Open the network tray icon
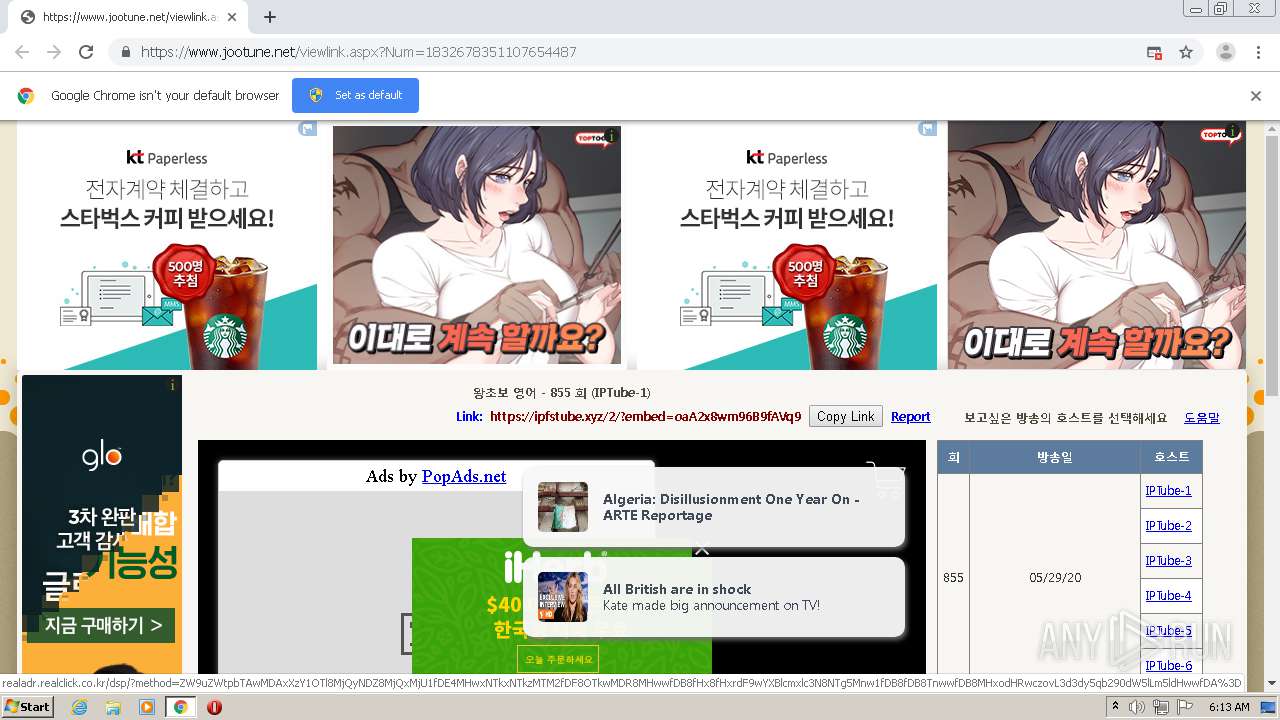The width and height of the screenshot is (1280, 720). 1161,707
